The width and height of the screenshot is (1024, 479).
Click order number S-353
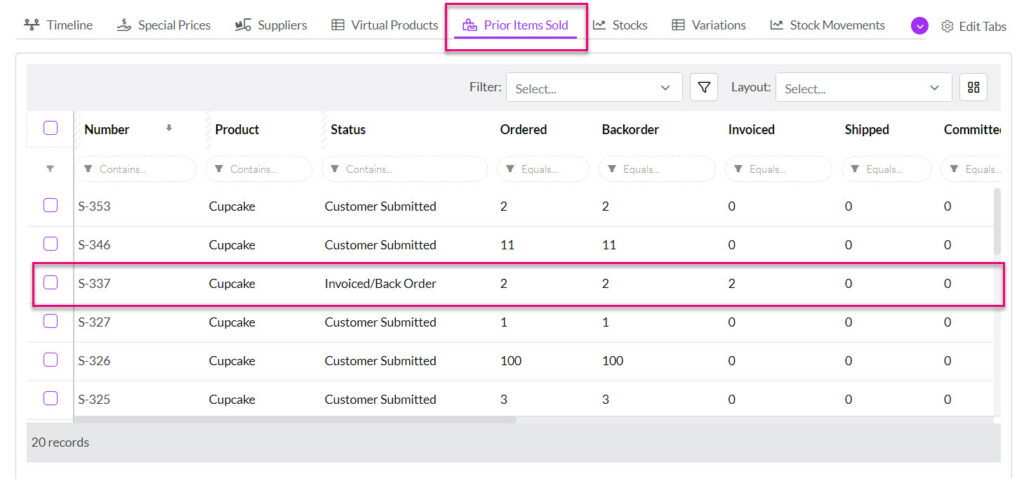(94, 206)
